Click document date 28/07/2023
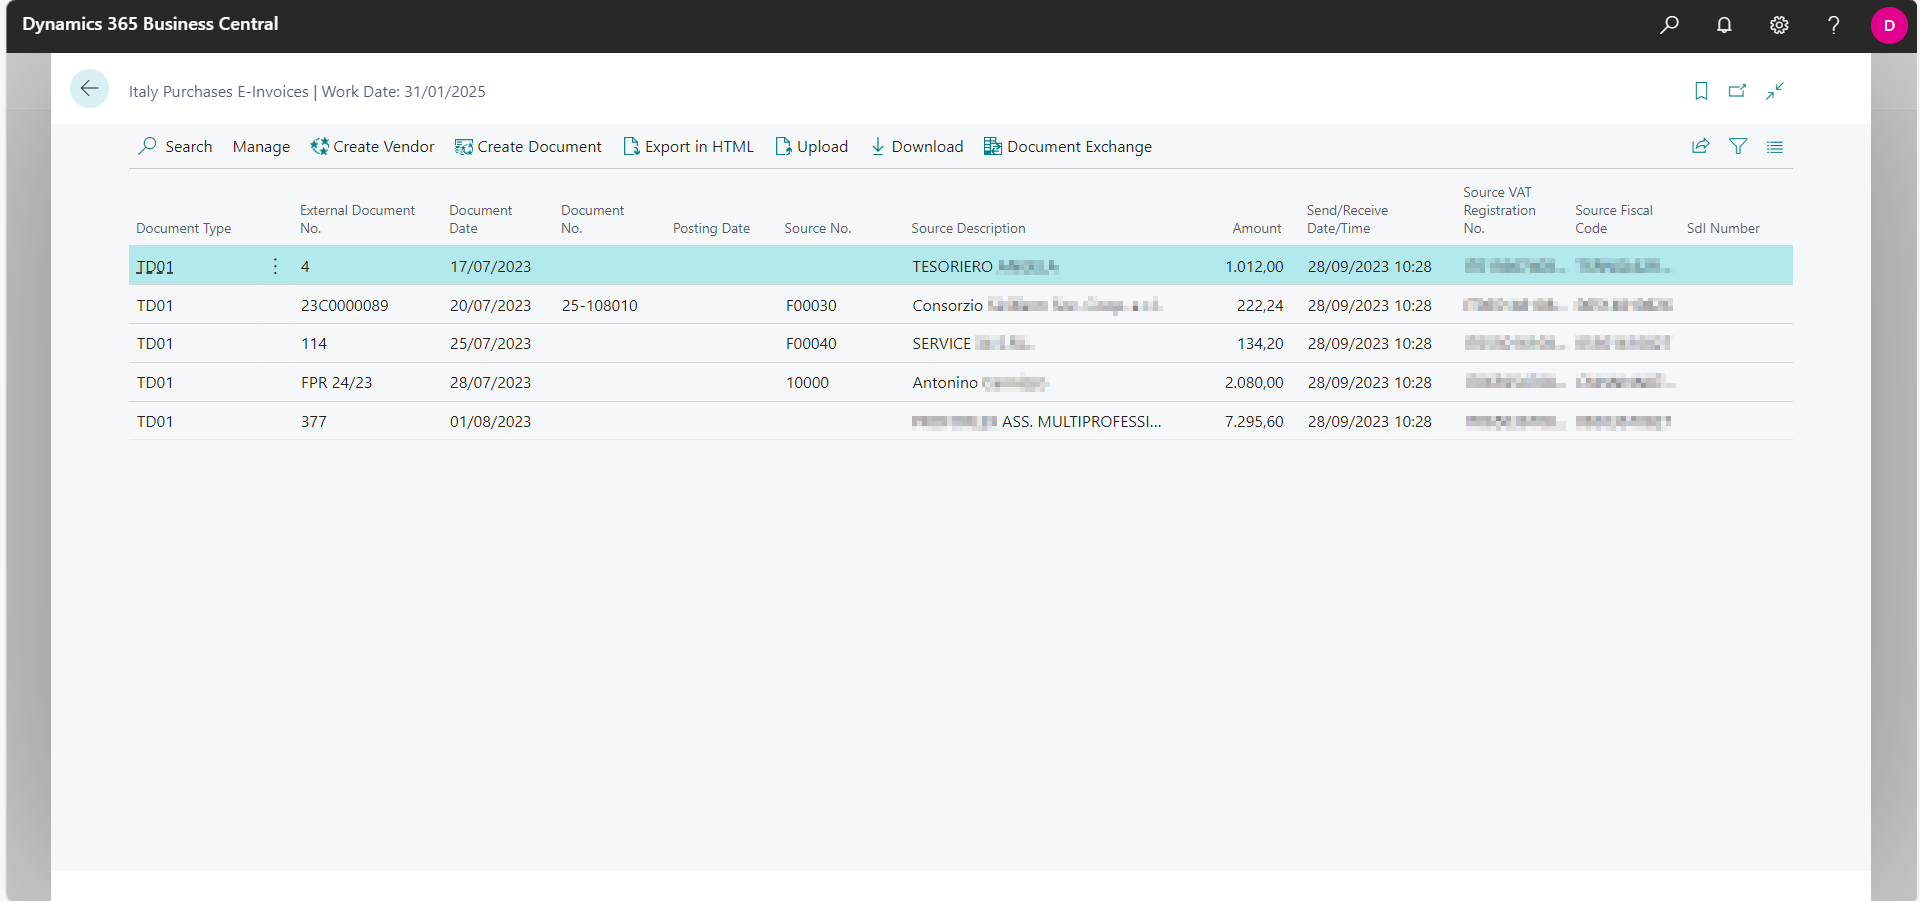This screenshot has height=901, width=1920. pos(490,382)
